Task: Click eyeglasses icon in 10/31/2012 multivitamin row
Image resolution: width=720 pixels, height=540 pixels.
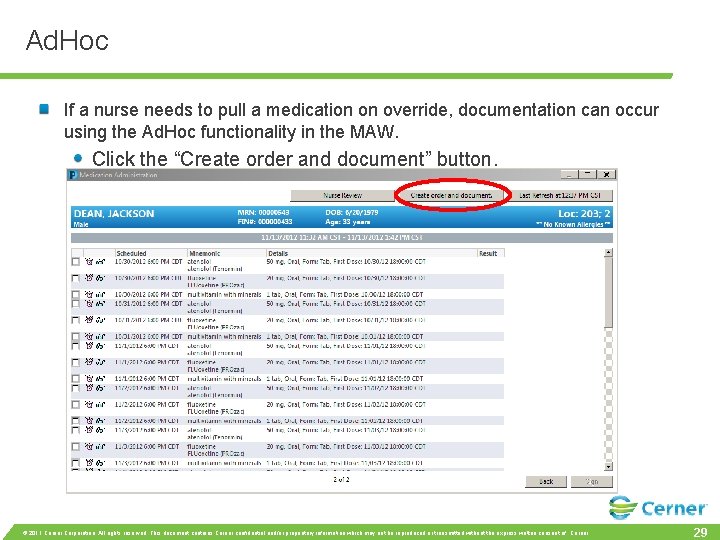Action: tap(100, 337)
